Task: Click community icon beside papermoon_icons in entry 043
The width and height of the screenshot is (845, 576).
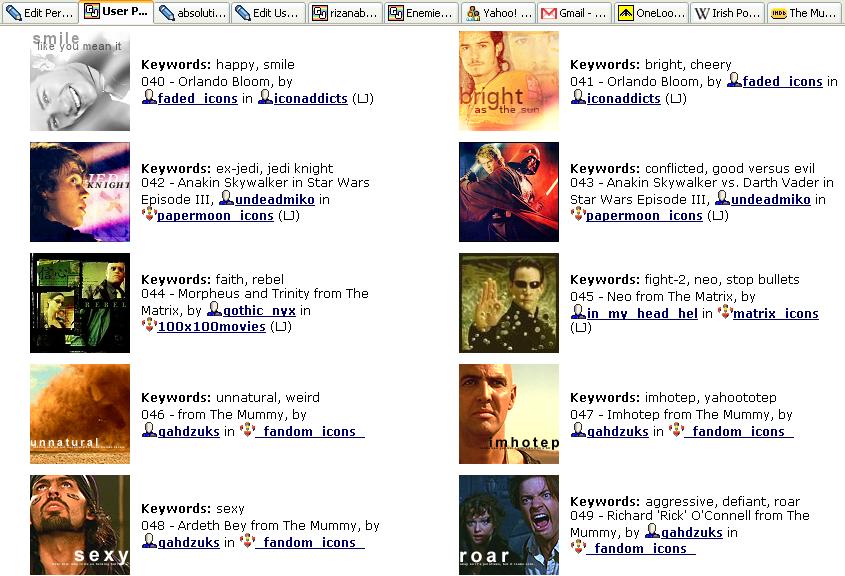Action: pyautogui.click(x=578, y=215)
